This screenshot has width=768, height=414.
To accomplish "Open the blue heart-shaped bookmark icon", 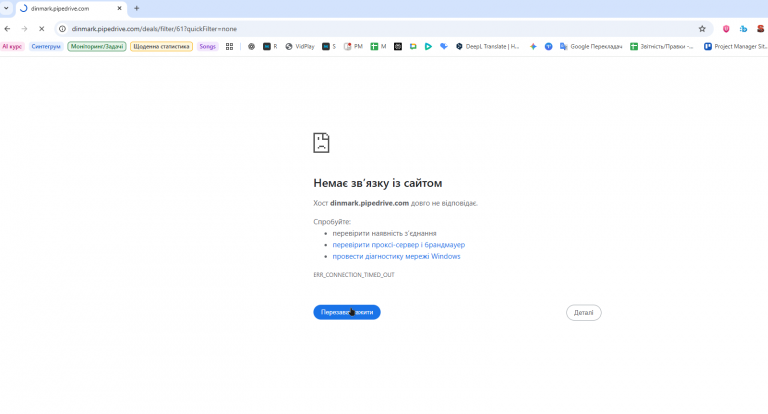I will point(444,47).
